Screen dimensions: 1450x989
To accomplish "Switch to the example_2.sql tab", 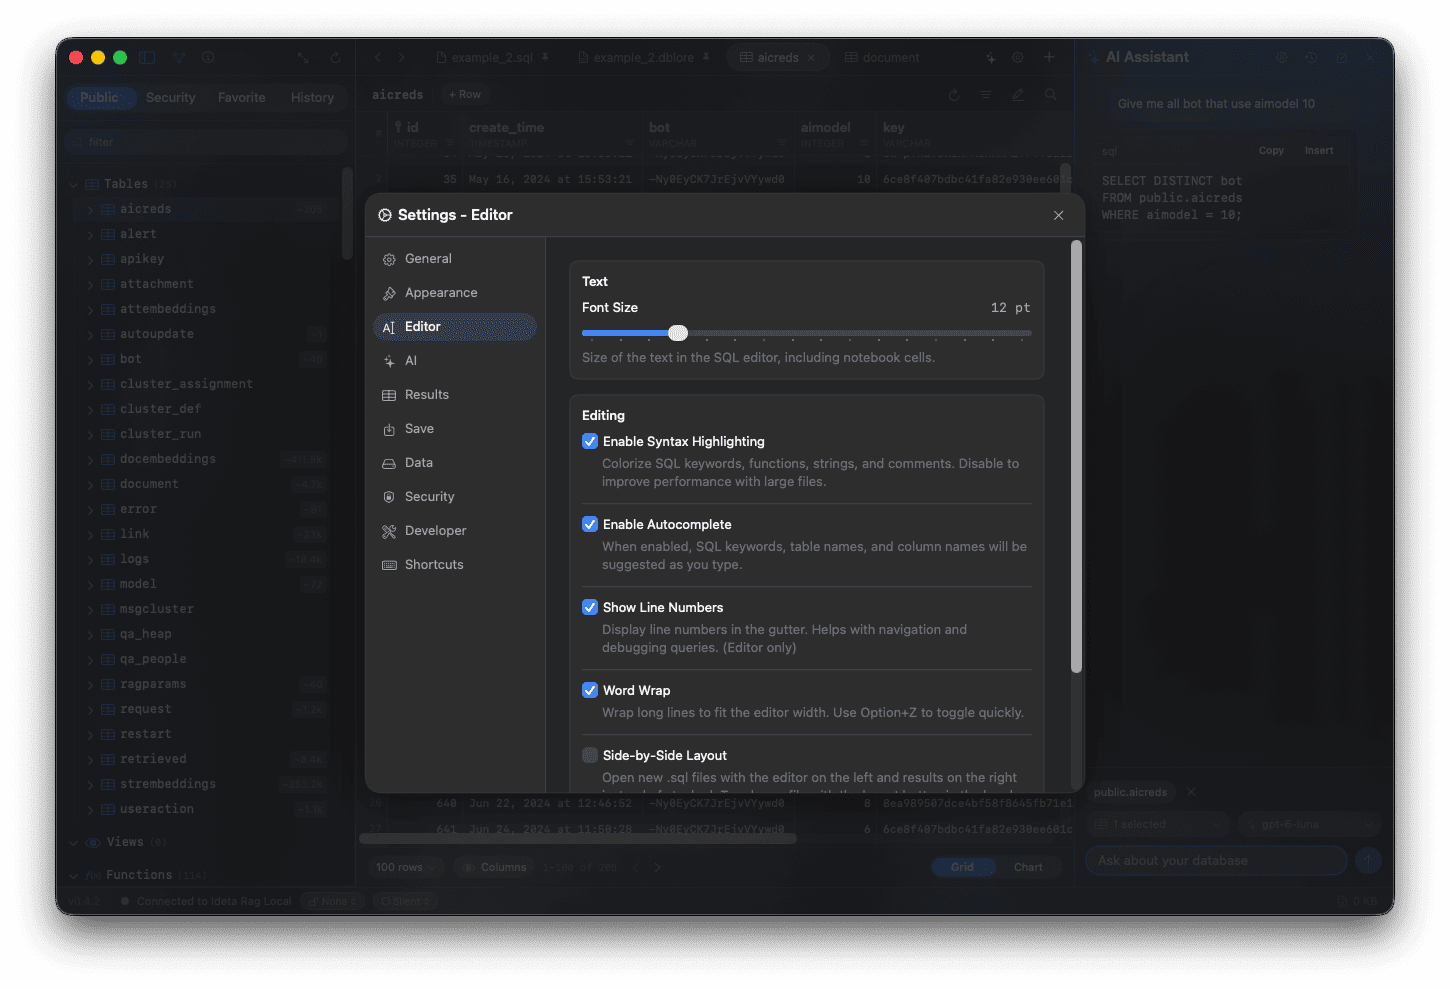I will (x=492, y=58).
